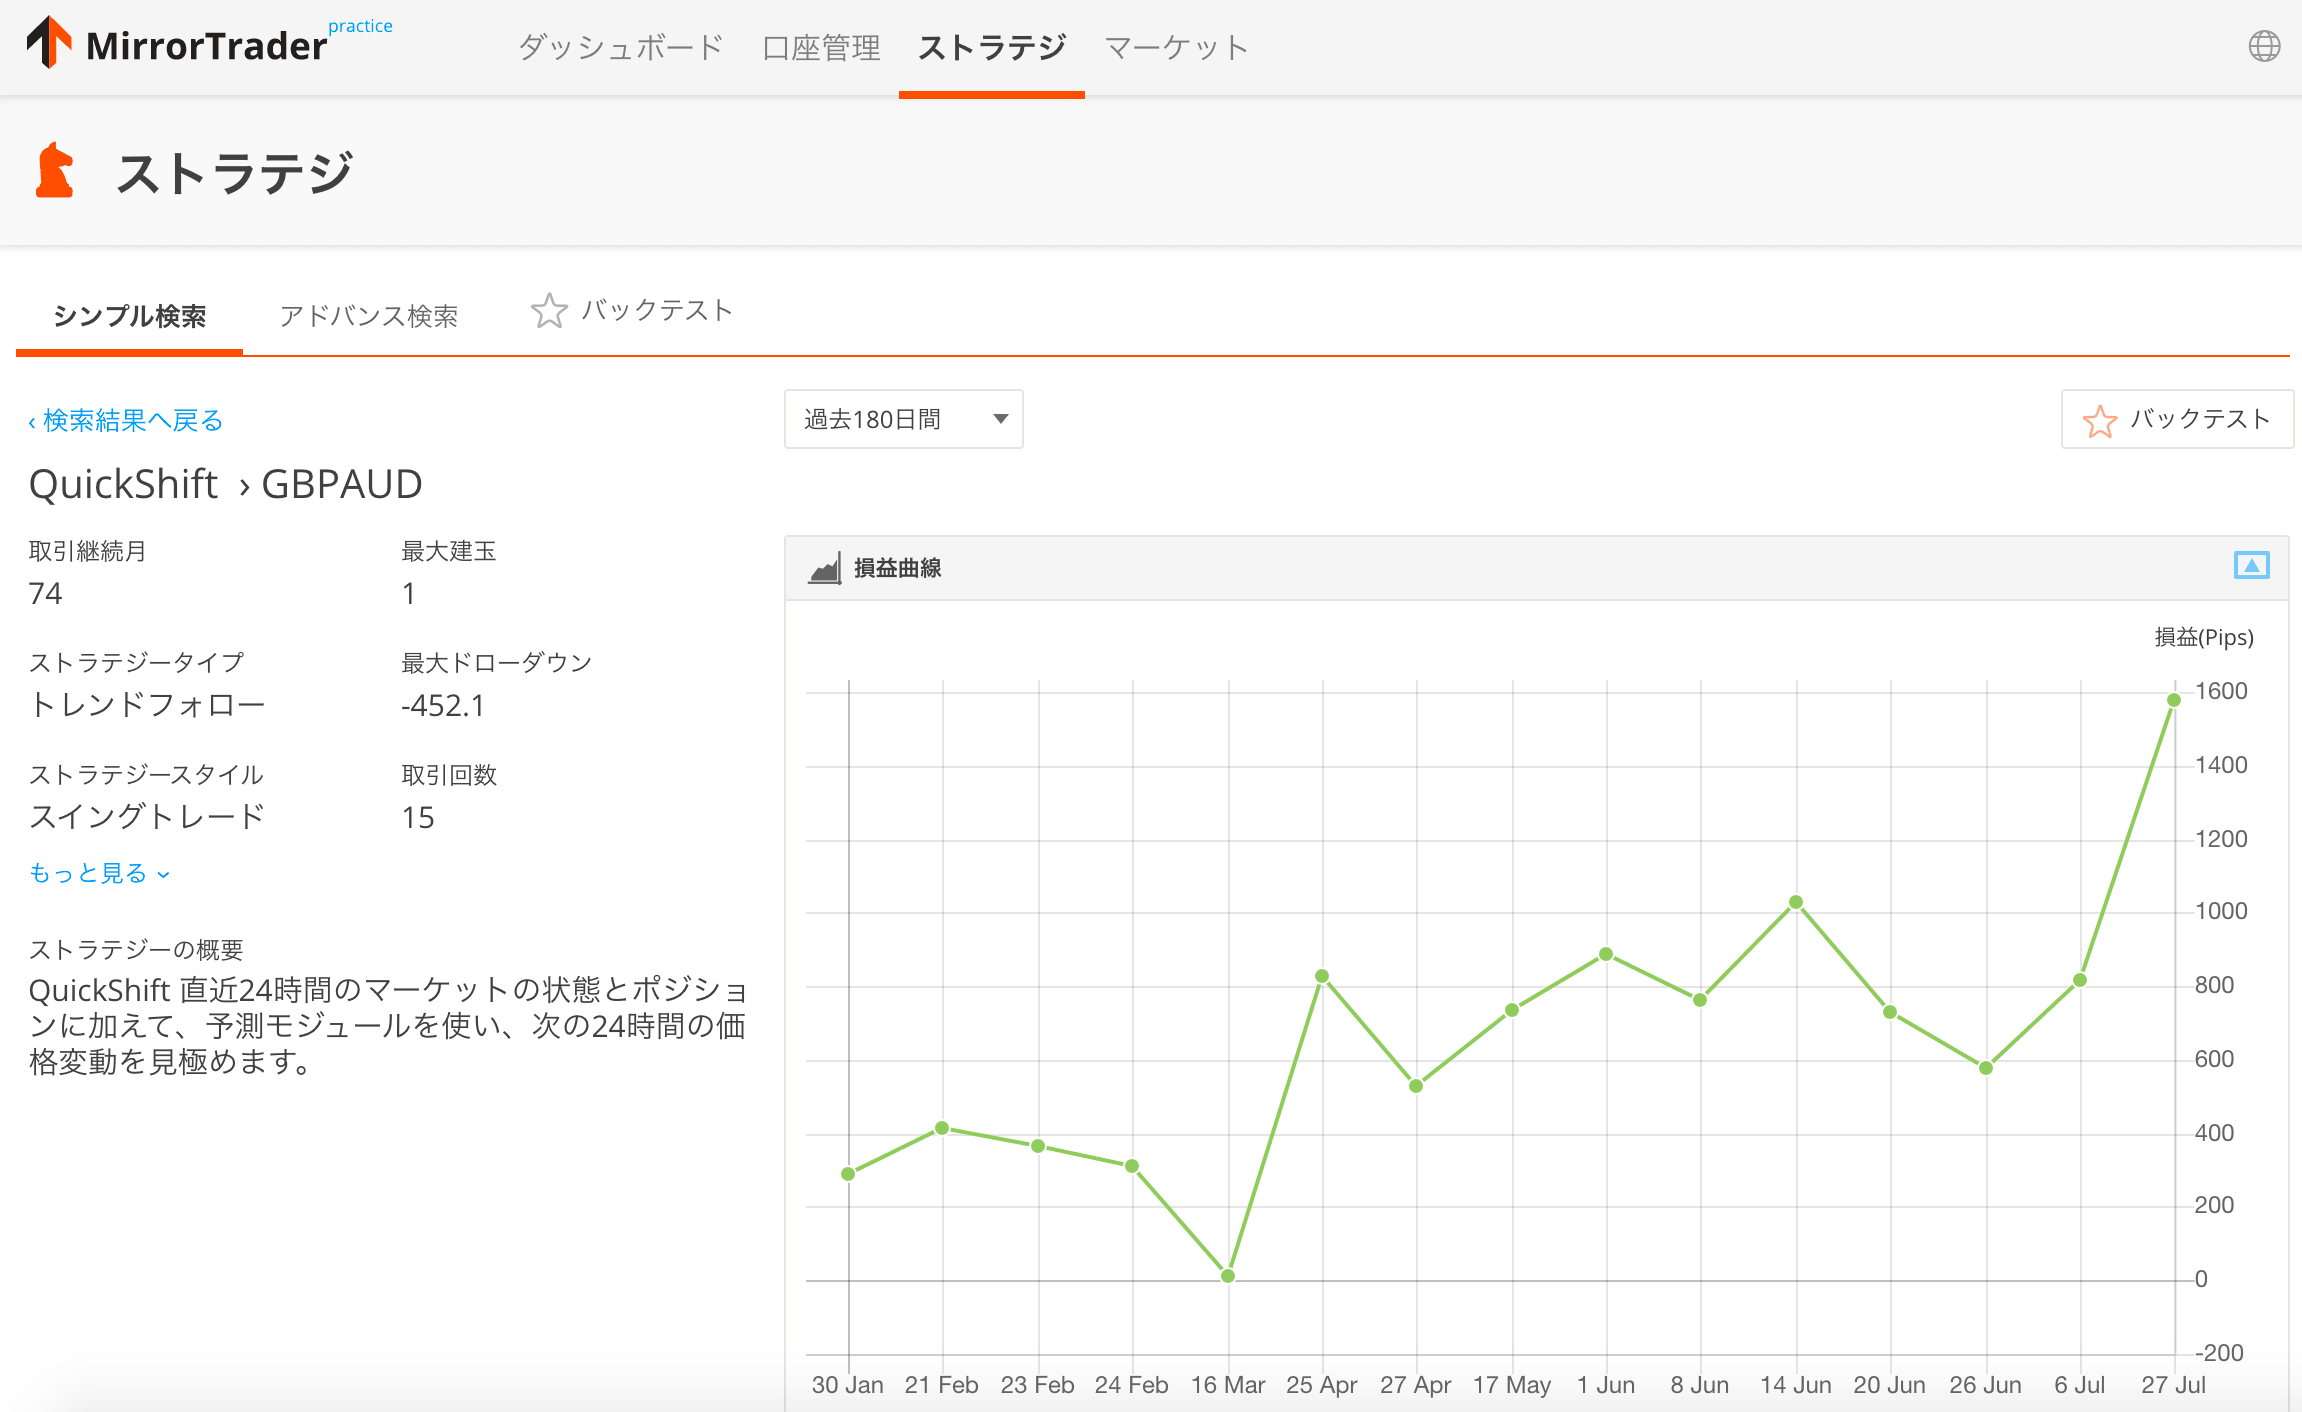Switch to the アドバンス検索 tab
Image resolution: width=2302 pixels, height=1412 pixels.
[368, 316]
